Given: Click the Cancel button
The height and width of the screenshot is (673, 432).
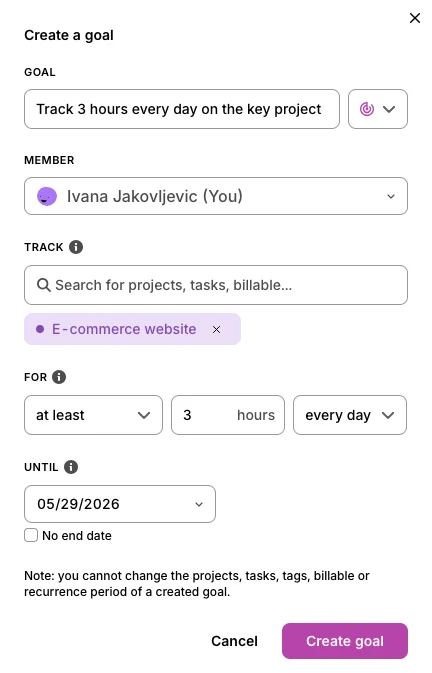Looking at the screenshot, I should [234, 641].
